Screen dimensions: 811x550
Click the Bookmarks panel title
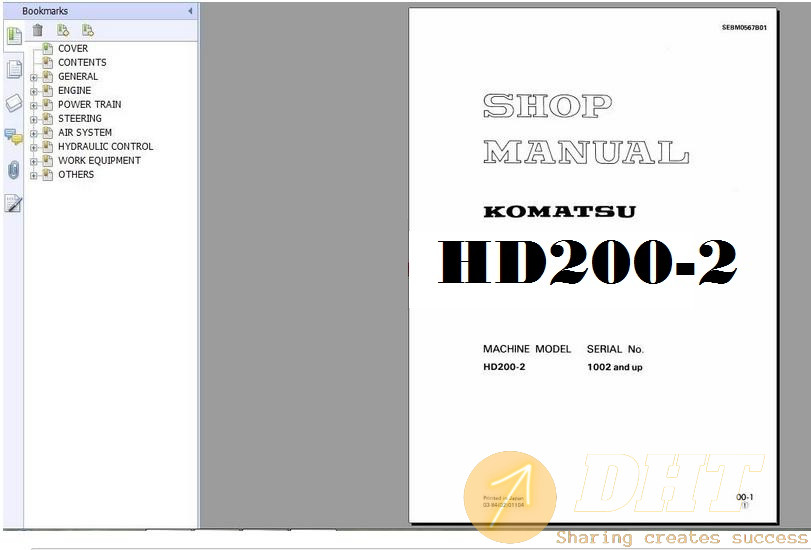pyautogui.click(x=45, y=11)
